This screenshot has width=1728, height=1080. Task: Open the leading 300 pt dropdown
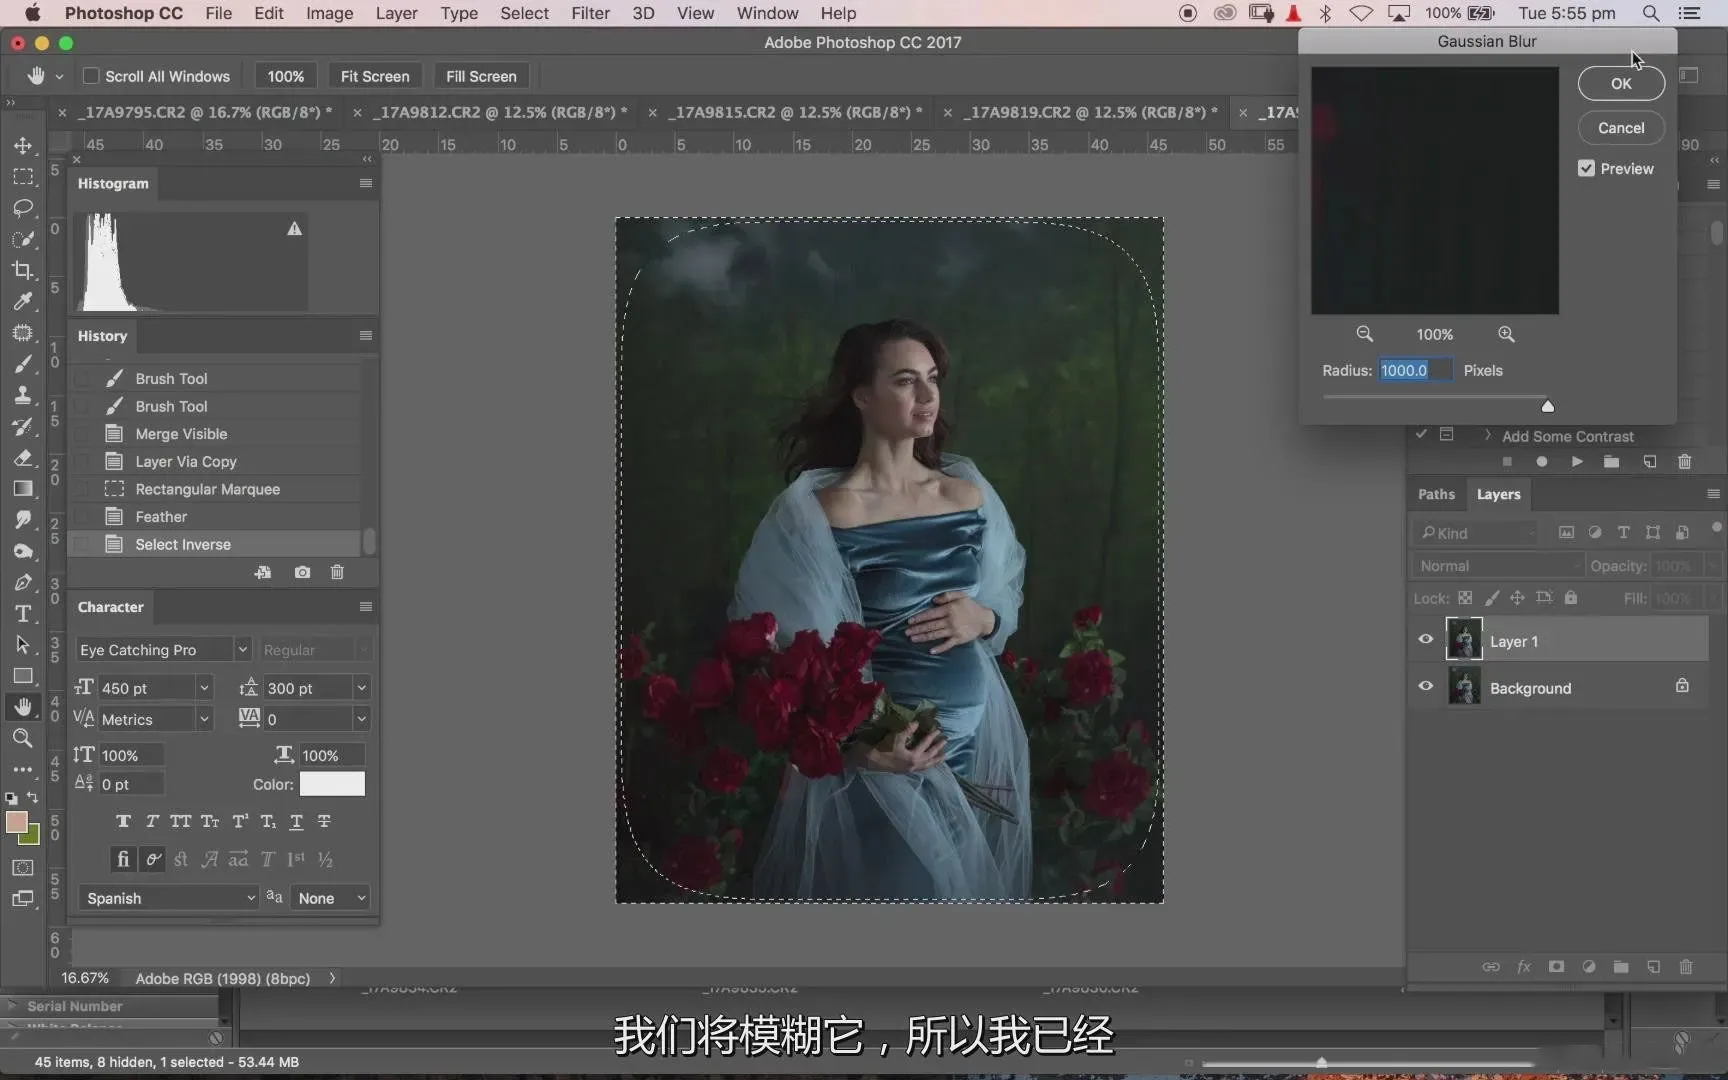[361, 688]
